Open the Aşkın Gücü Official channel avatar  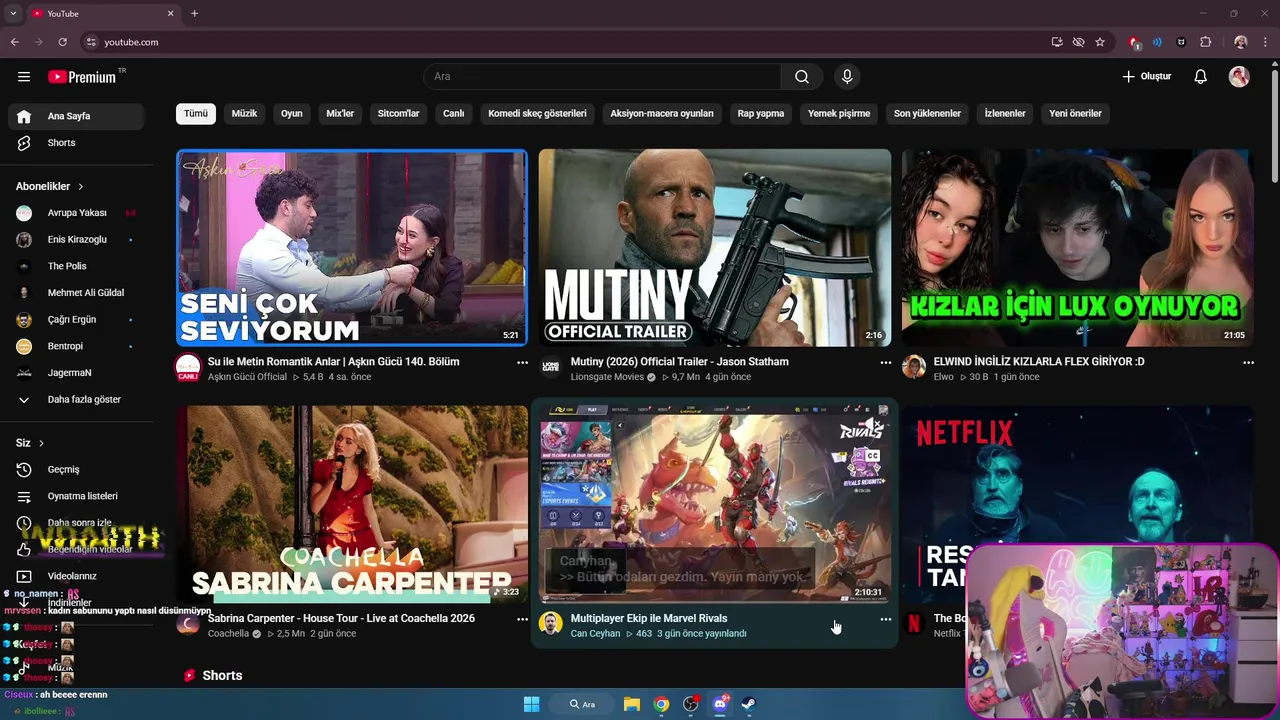188,367
